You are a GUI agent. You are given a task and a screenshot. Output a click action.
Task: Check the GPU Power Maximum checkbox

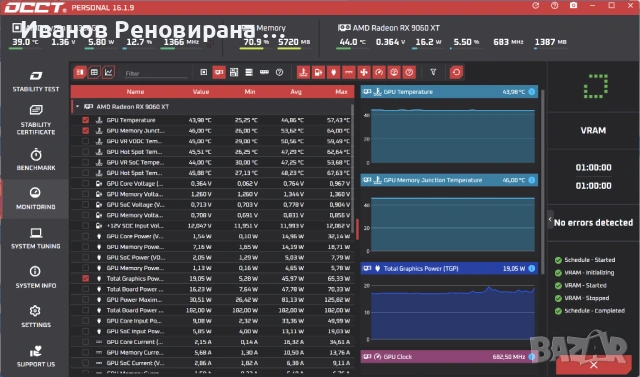85,299
